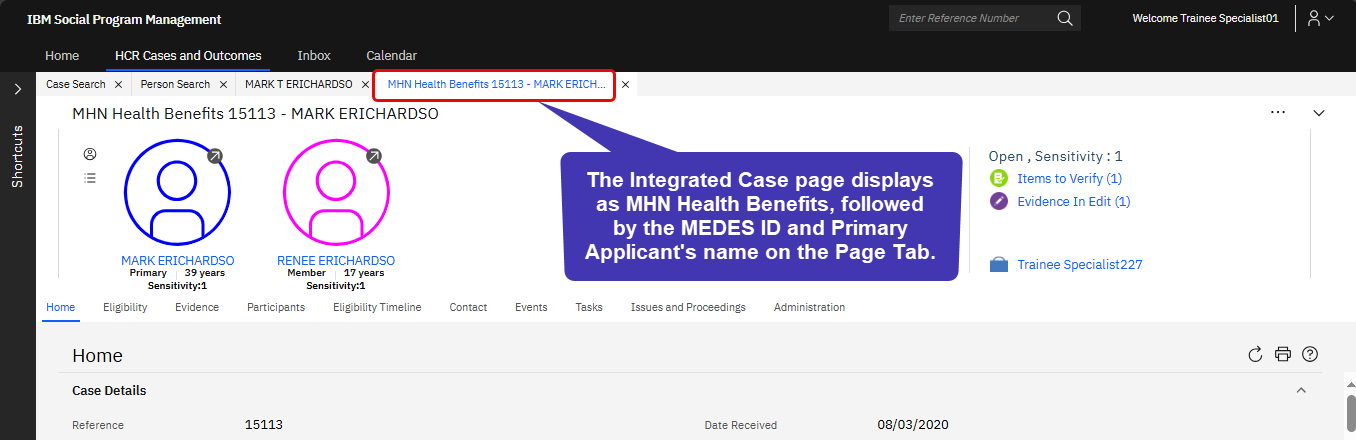This screenshot has height=440, width=1356.
Task: Click the case owner briefcase icon
Action: [x=998, y=265]
